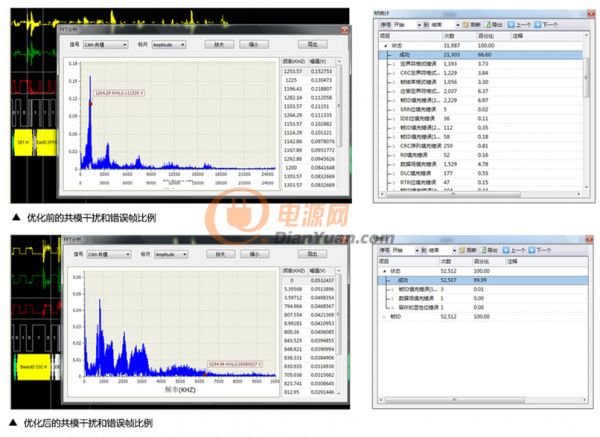Click the FFT table row 1225 / 0.130473
The image size is (600, 437).
[308, 80]
